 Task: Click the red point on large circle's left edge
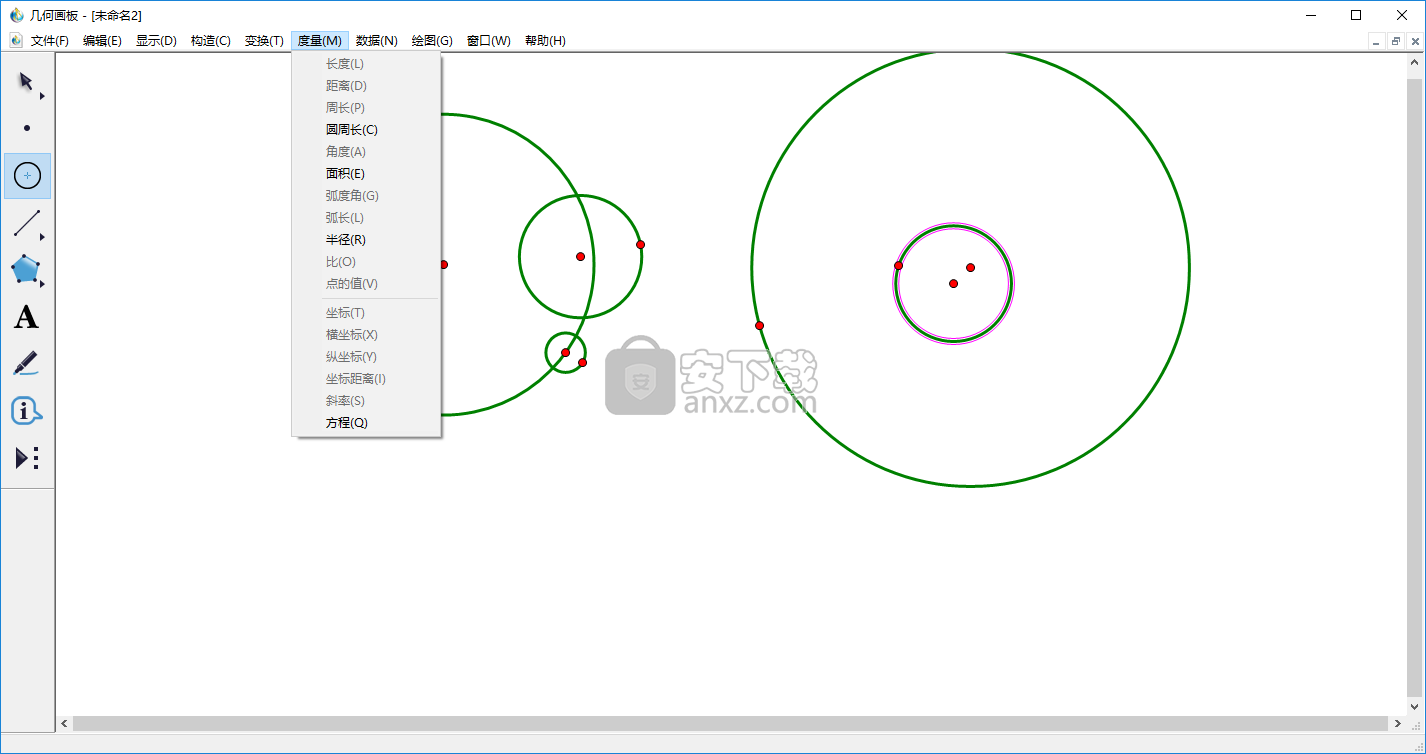pos(759,326)
